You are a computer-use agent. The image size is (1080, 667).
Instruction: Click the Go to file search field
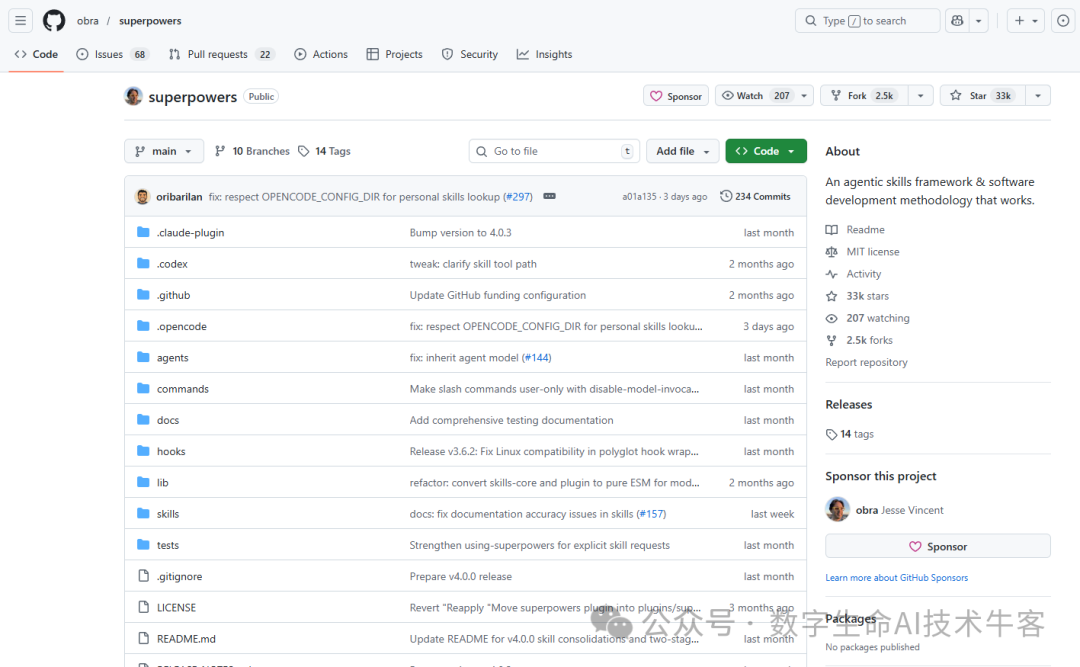click(x=554, y=151)
